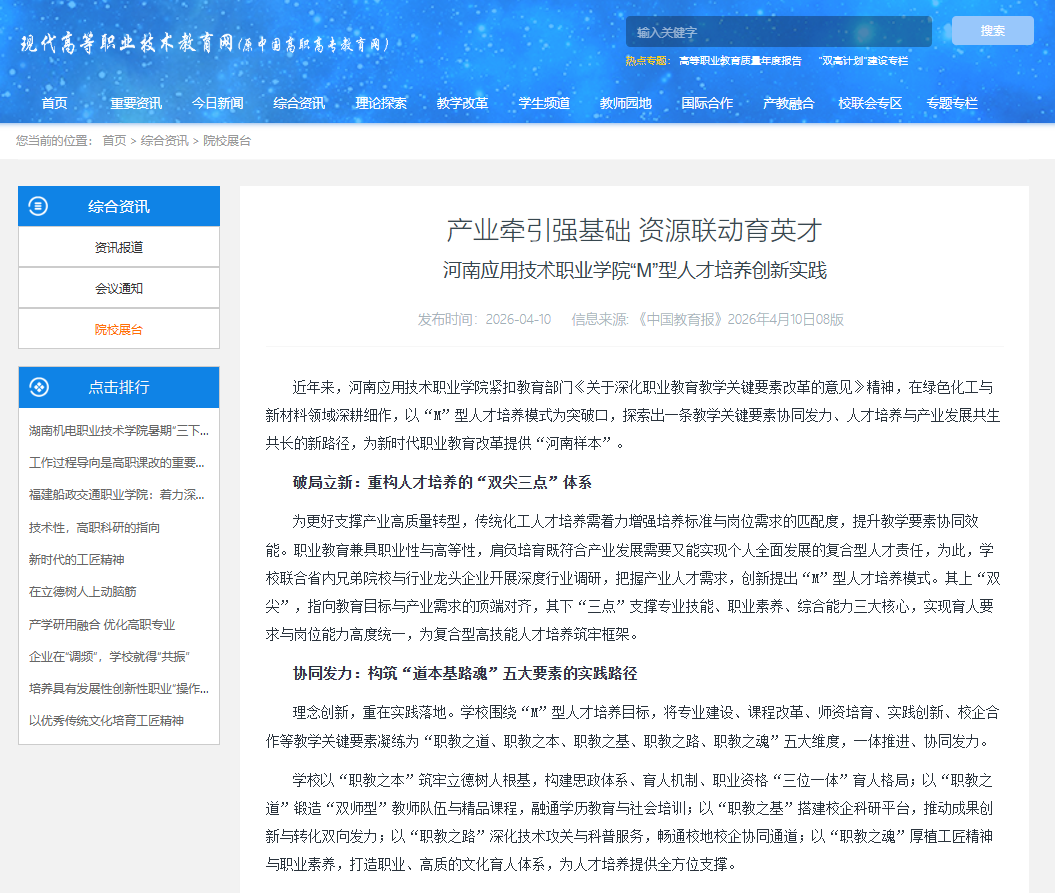
Task: Open the 今日新闻 navigation tab
Action: point(218,103)
